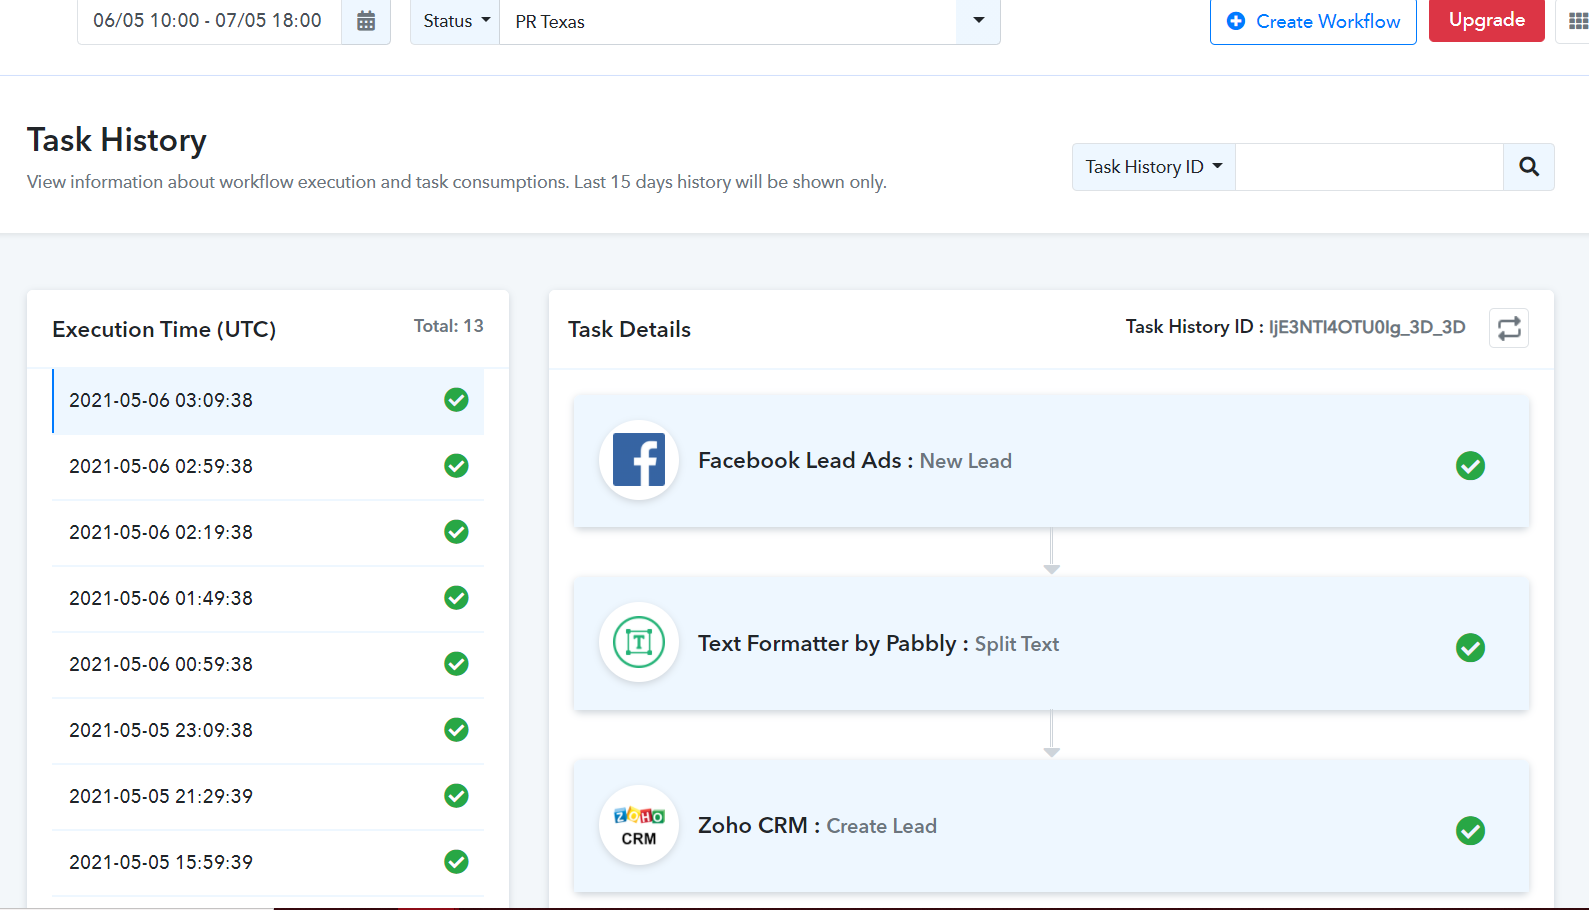Click green check for 21:29:39 execution
1589x910 pixels.
click(x=456, y=796)
